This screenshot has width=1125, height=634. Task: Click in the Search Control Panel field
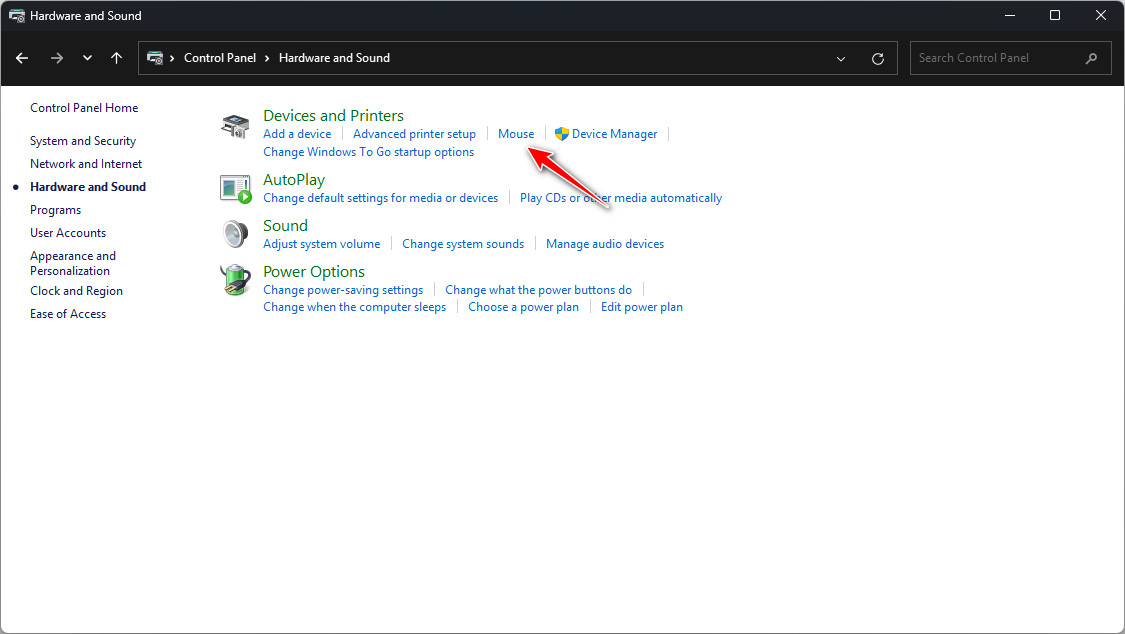[995, 58]
